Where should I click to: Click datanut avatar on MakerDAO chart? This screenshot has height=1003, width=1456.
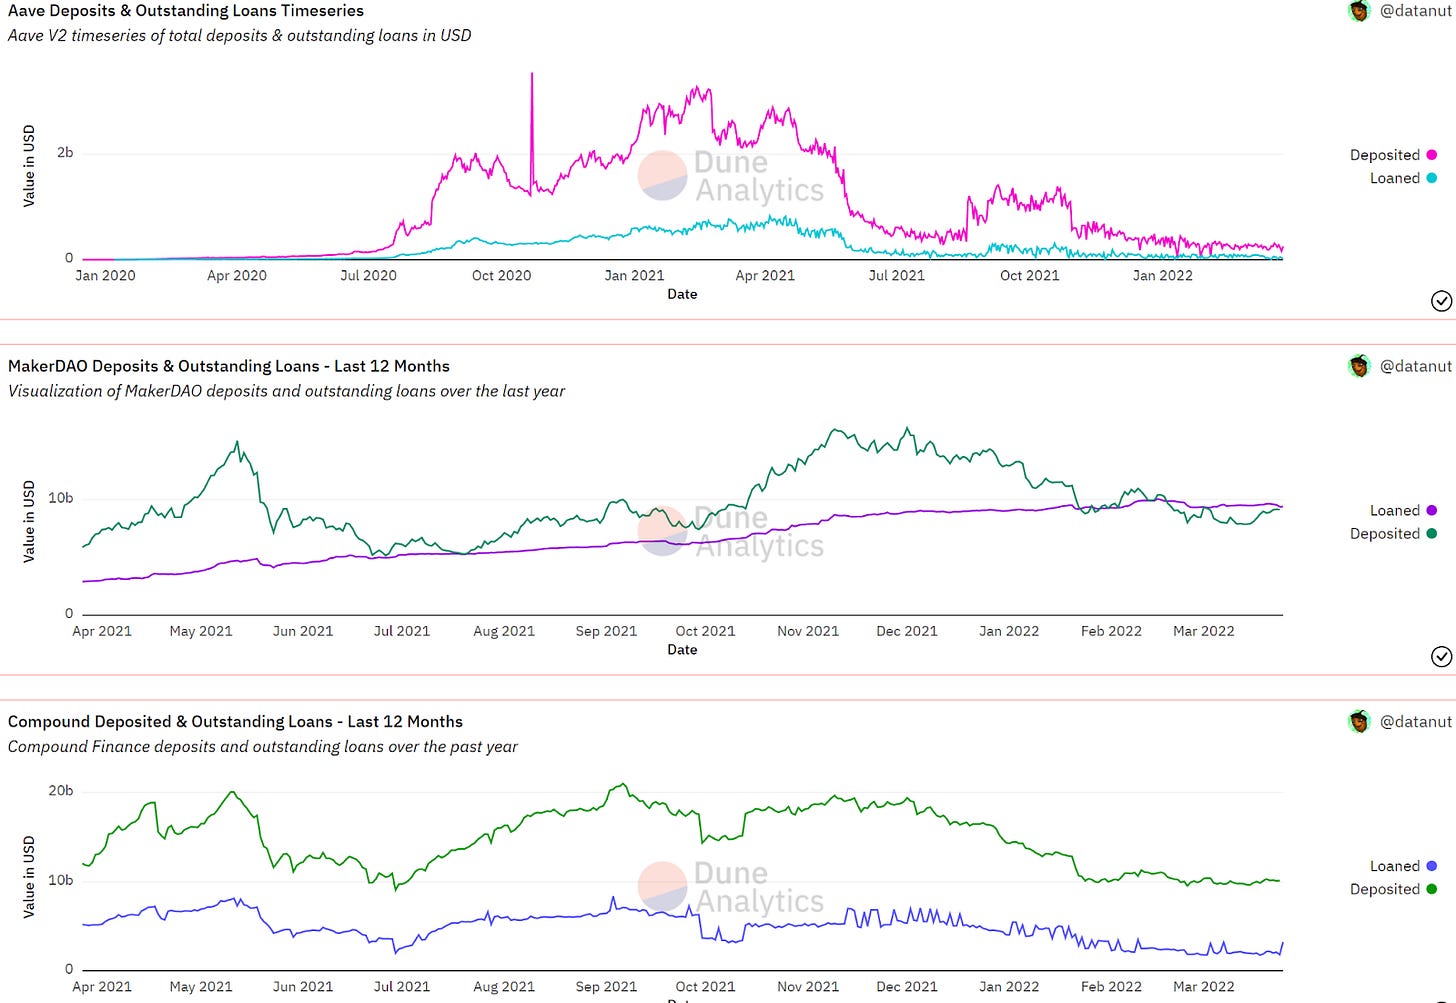[x=1359, y=366]
